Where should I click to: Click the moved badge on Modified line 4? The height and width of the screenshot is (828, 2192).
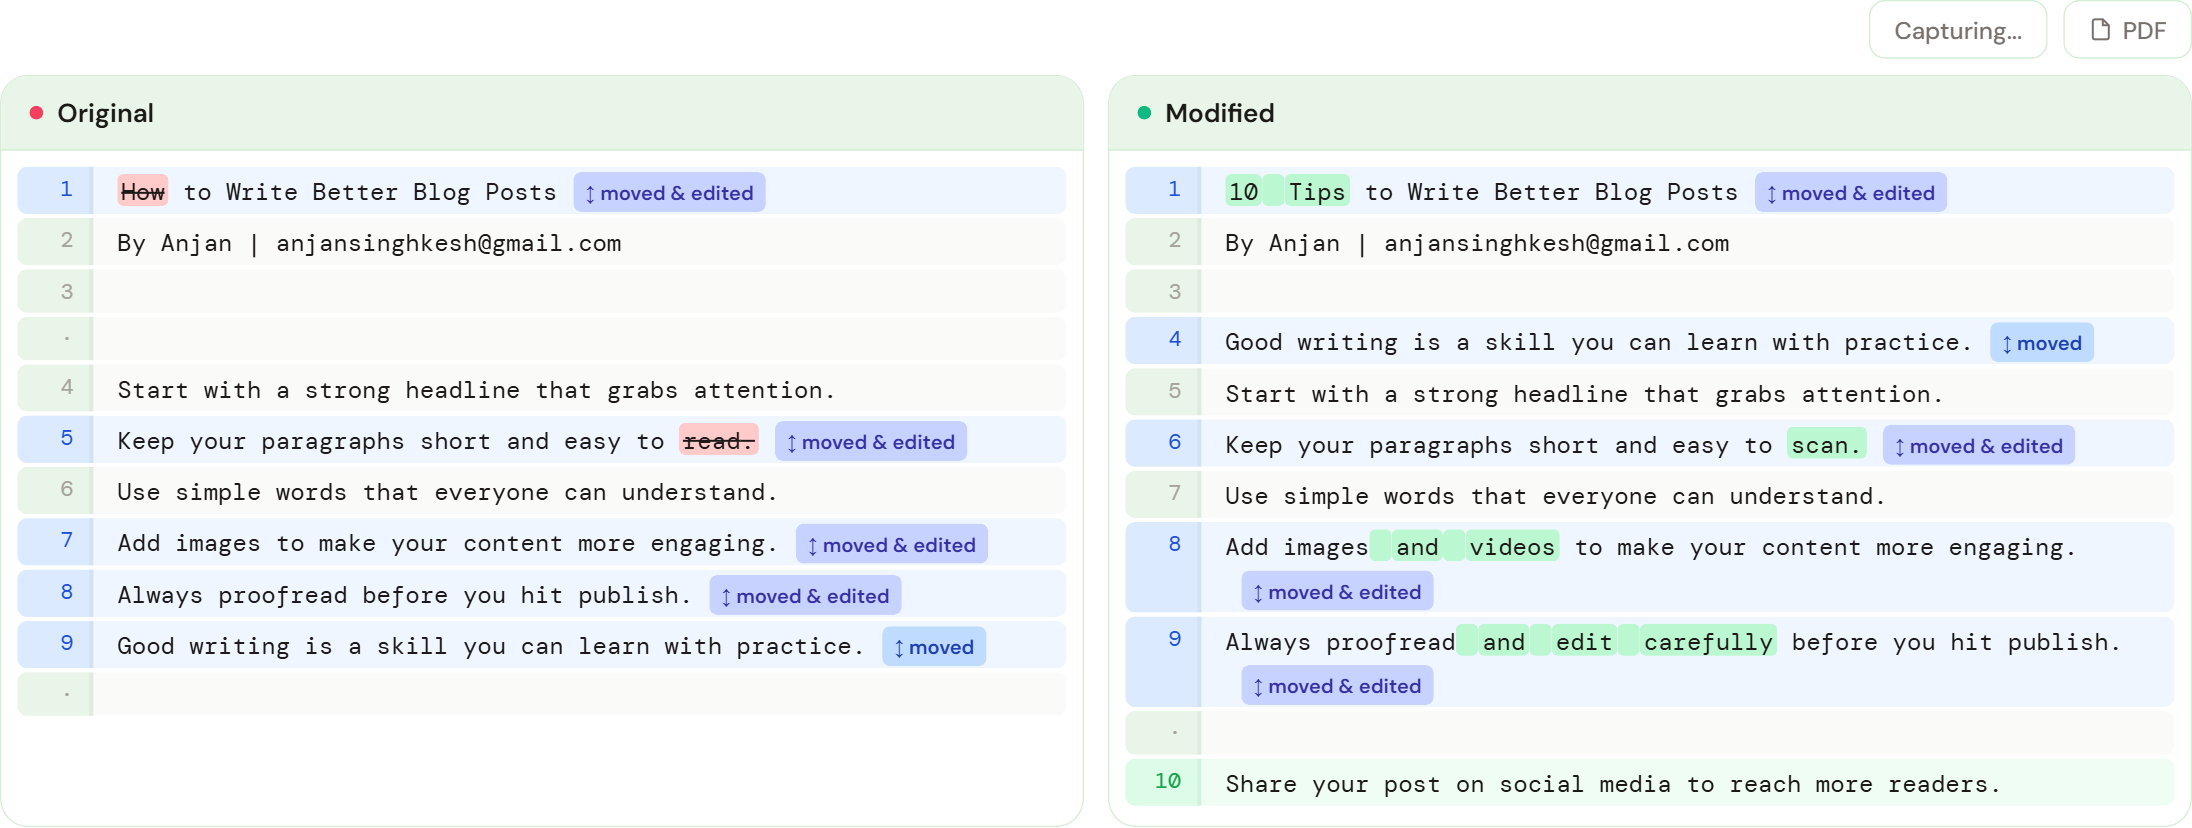point(2041,343)
